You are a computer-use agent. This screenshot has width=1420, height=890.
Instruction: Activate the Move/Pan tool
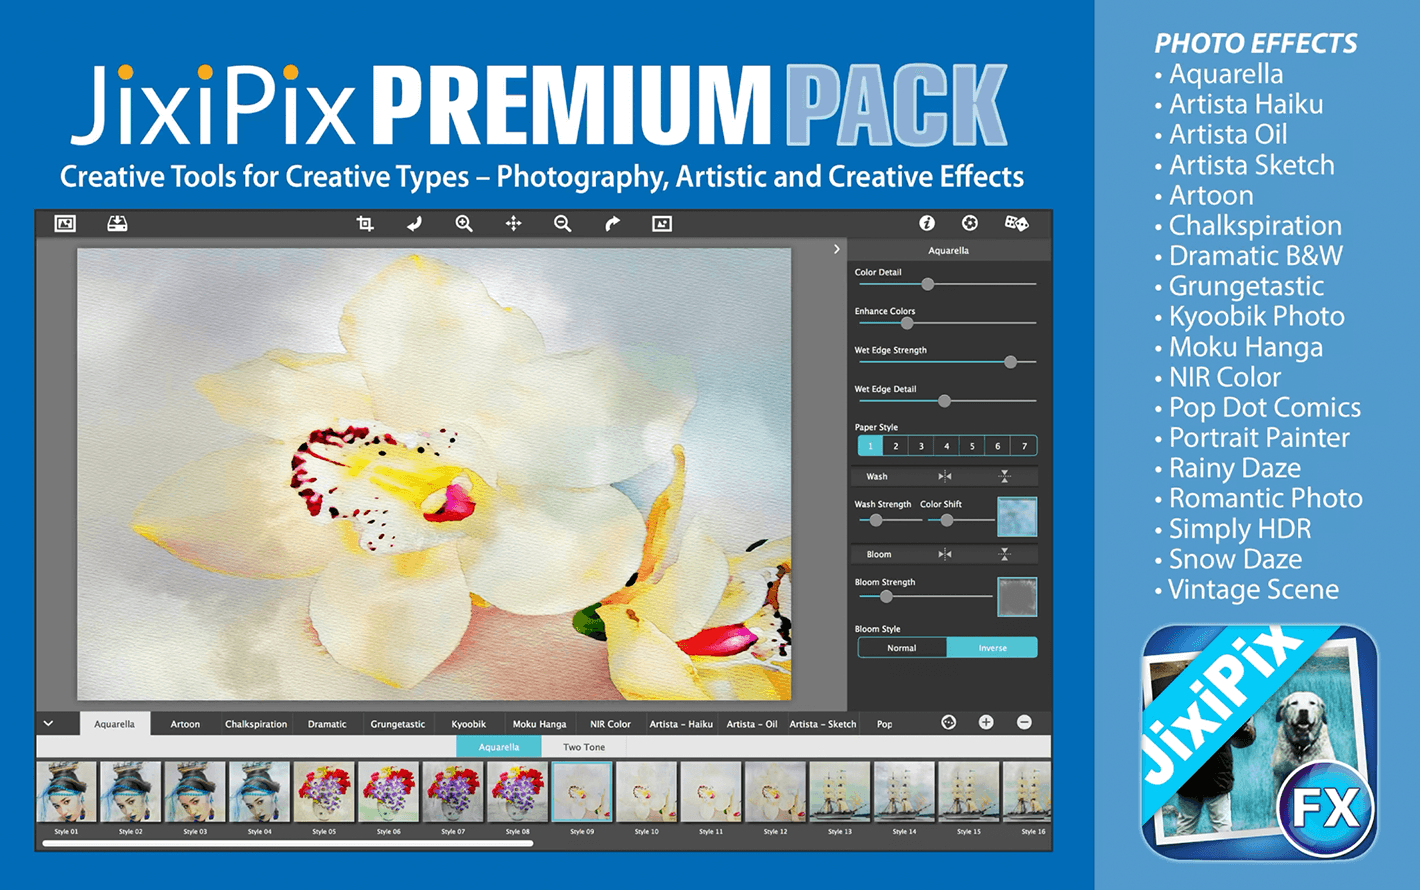coord(513,224)
